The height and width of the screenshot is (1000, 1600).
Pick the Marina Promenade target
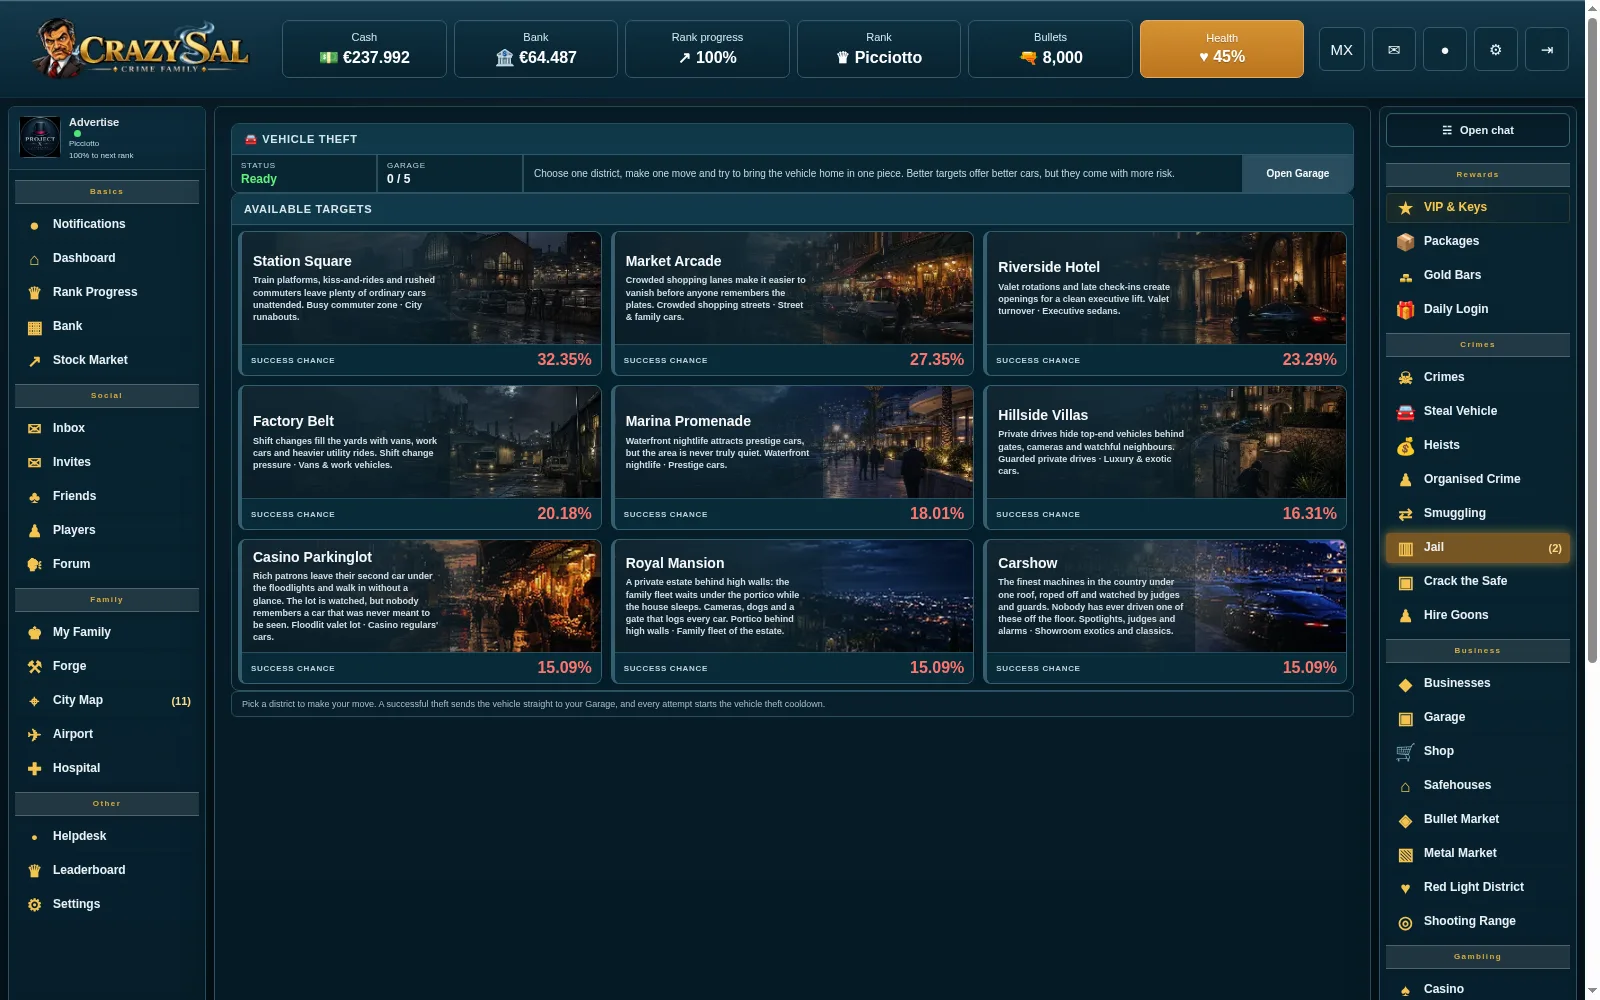pos(792,458)
